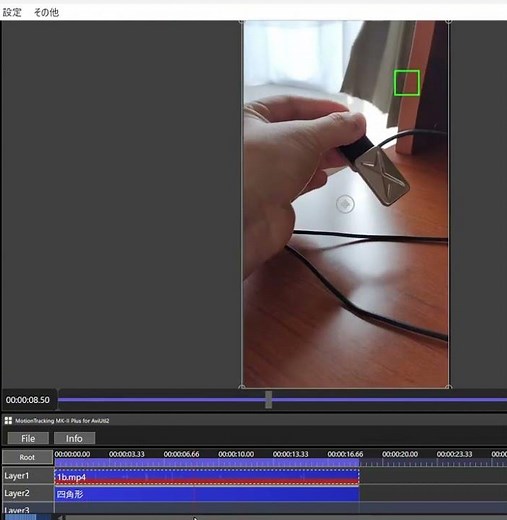
Task: Click the 00:00:03.33 mark on the timeline ruler
Action: pos(127,454)
